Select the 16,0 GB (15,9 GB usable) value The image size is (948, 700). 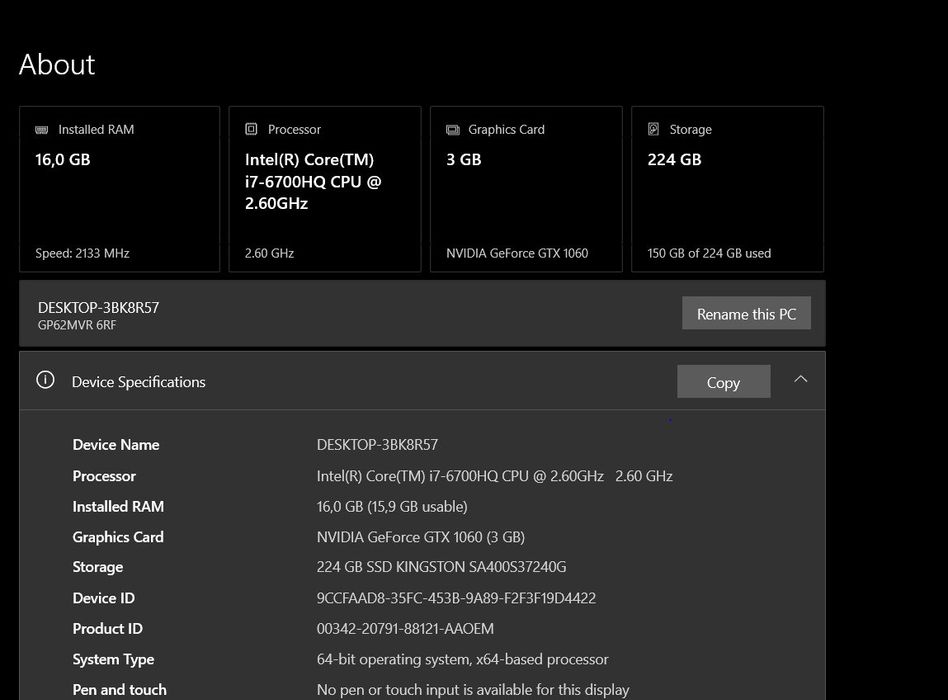coord(392,507)
